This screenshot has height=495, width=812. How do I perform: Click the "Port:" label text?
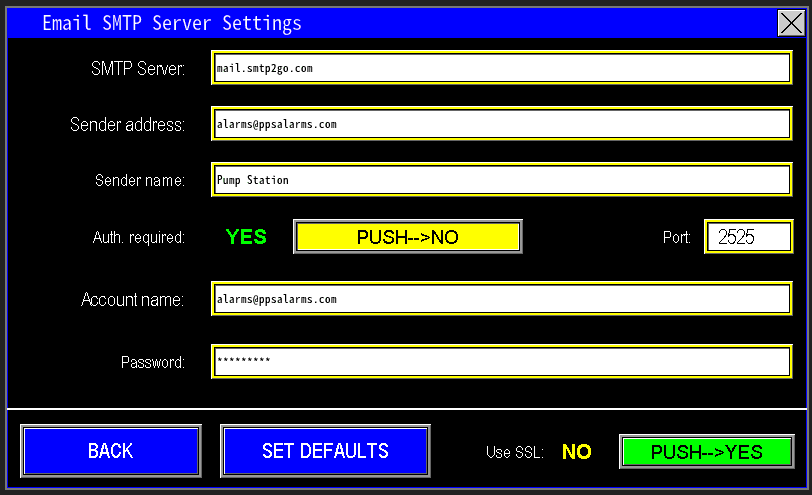676,238
